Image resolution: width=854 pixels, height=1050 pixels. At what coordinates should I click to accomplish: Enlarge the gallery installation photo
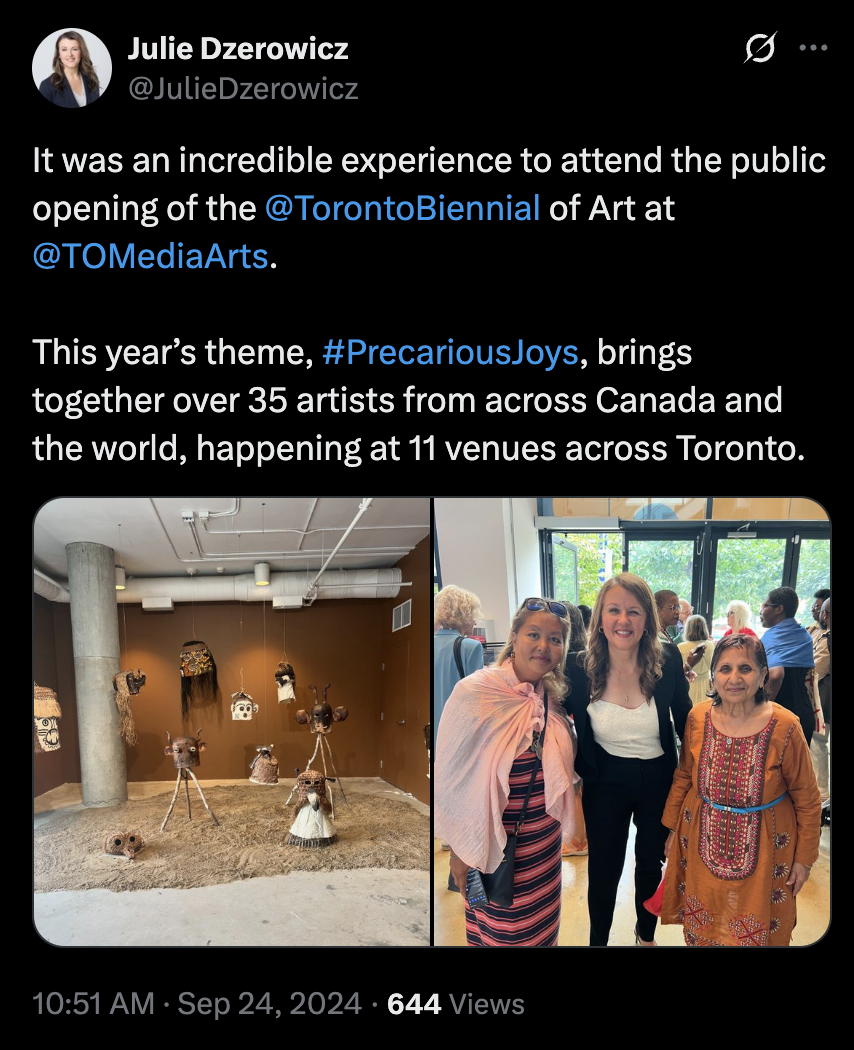[230, 718]
